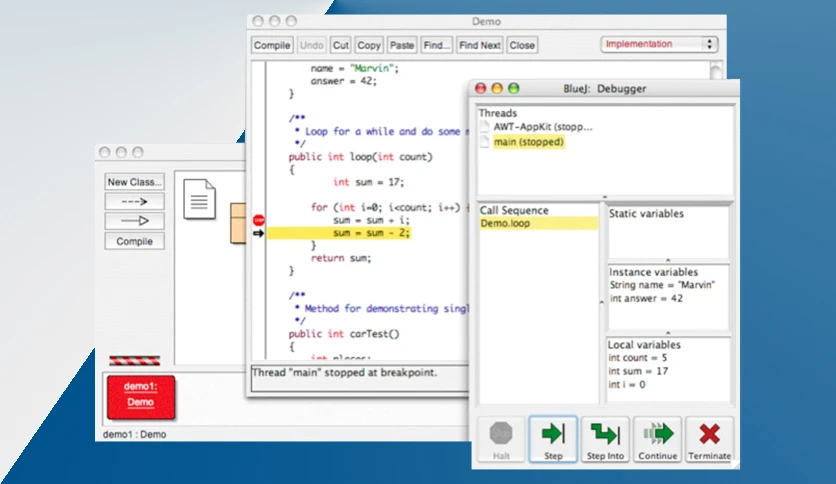This screenshot has width=836, height=484.
Task: Click the Continue green arrows icon
Action: (657, 433)
